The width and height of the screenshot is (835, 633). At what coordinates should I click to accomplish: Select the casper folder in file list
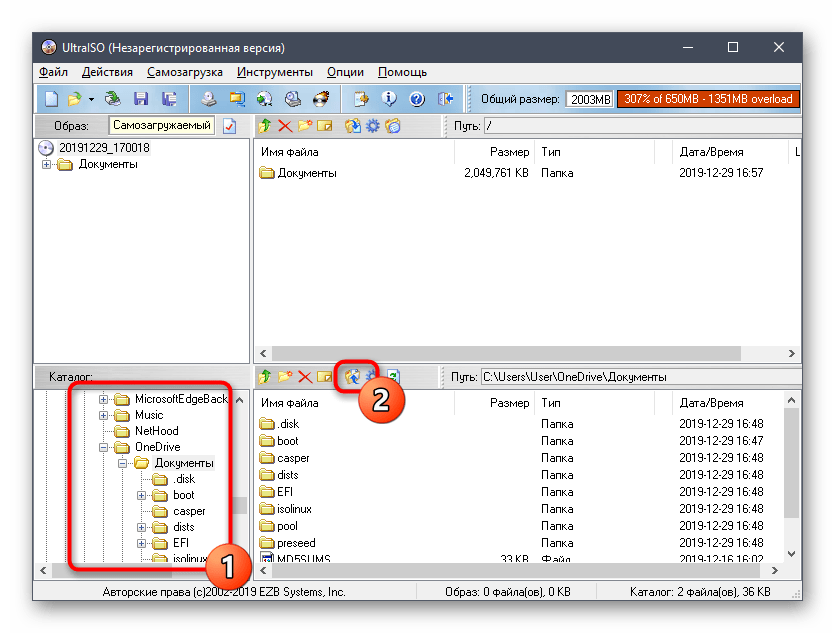tap(293, 458)
